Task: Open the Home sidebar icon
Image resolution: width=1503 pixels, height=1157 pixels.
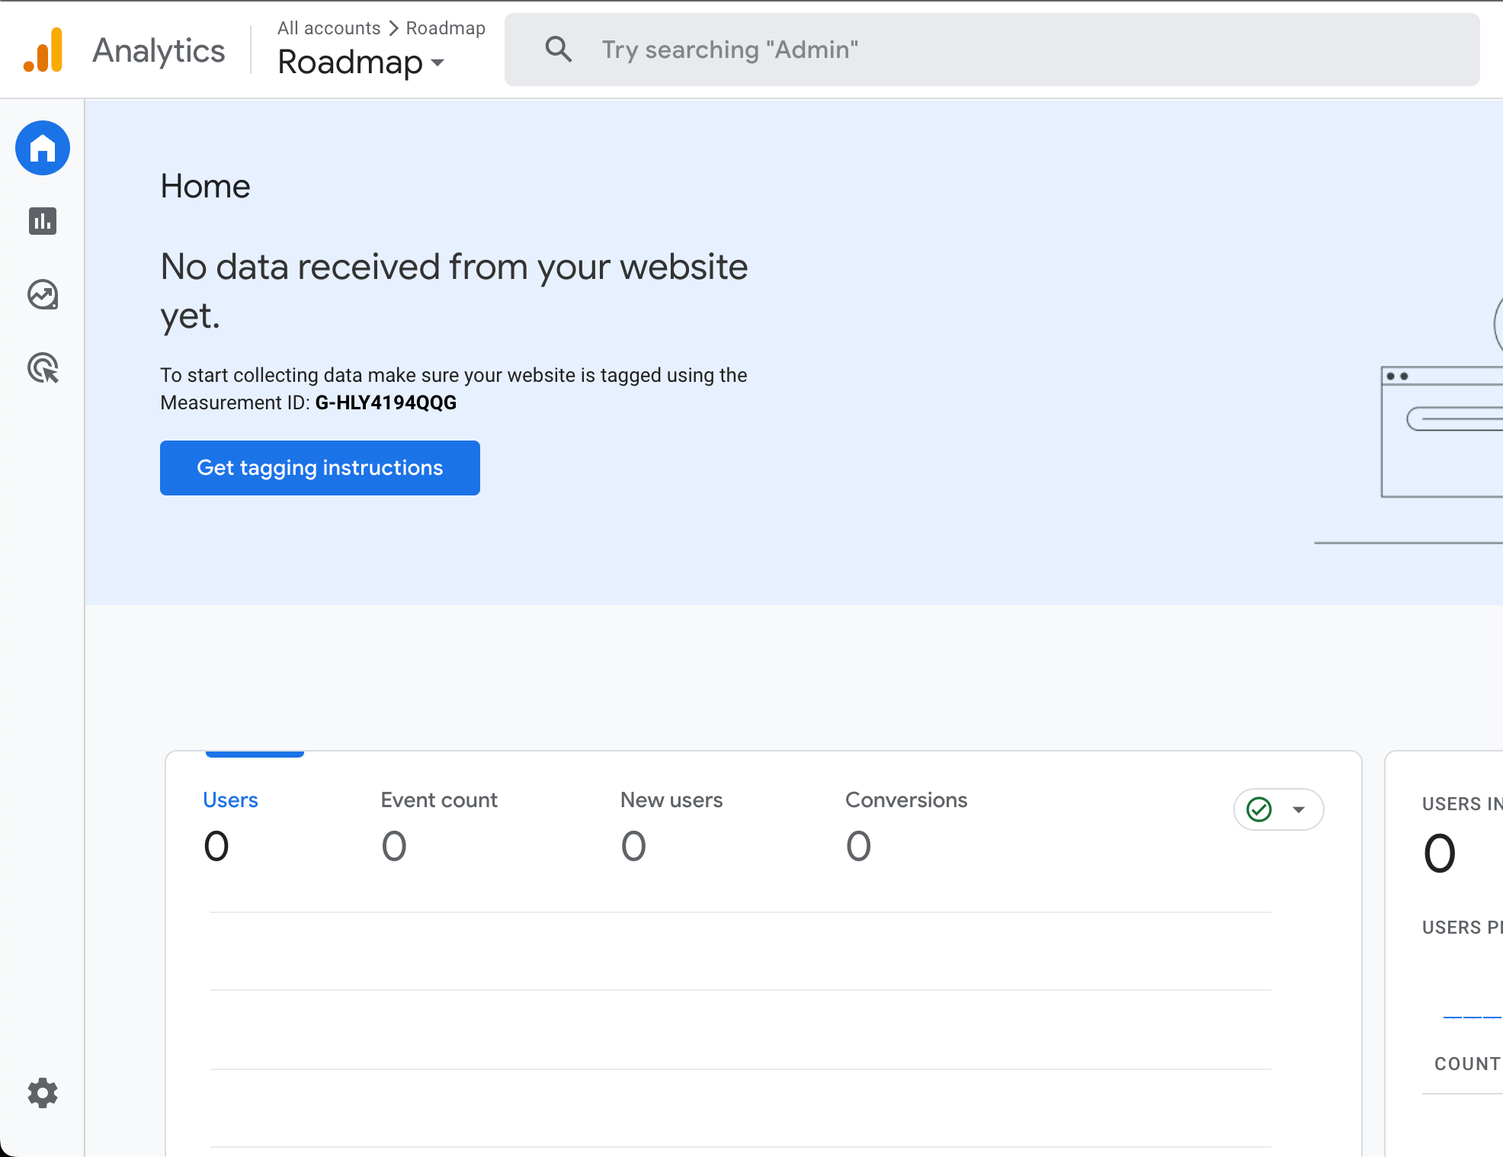Action: click(43, 148)
